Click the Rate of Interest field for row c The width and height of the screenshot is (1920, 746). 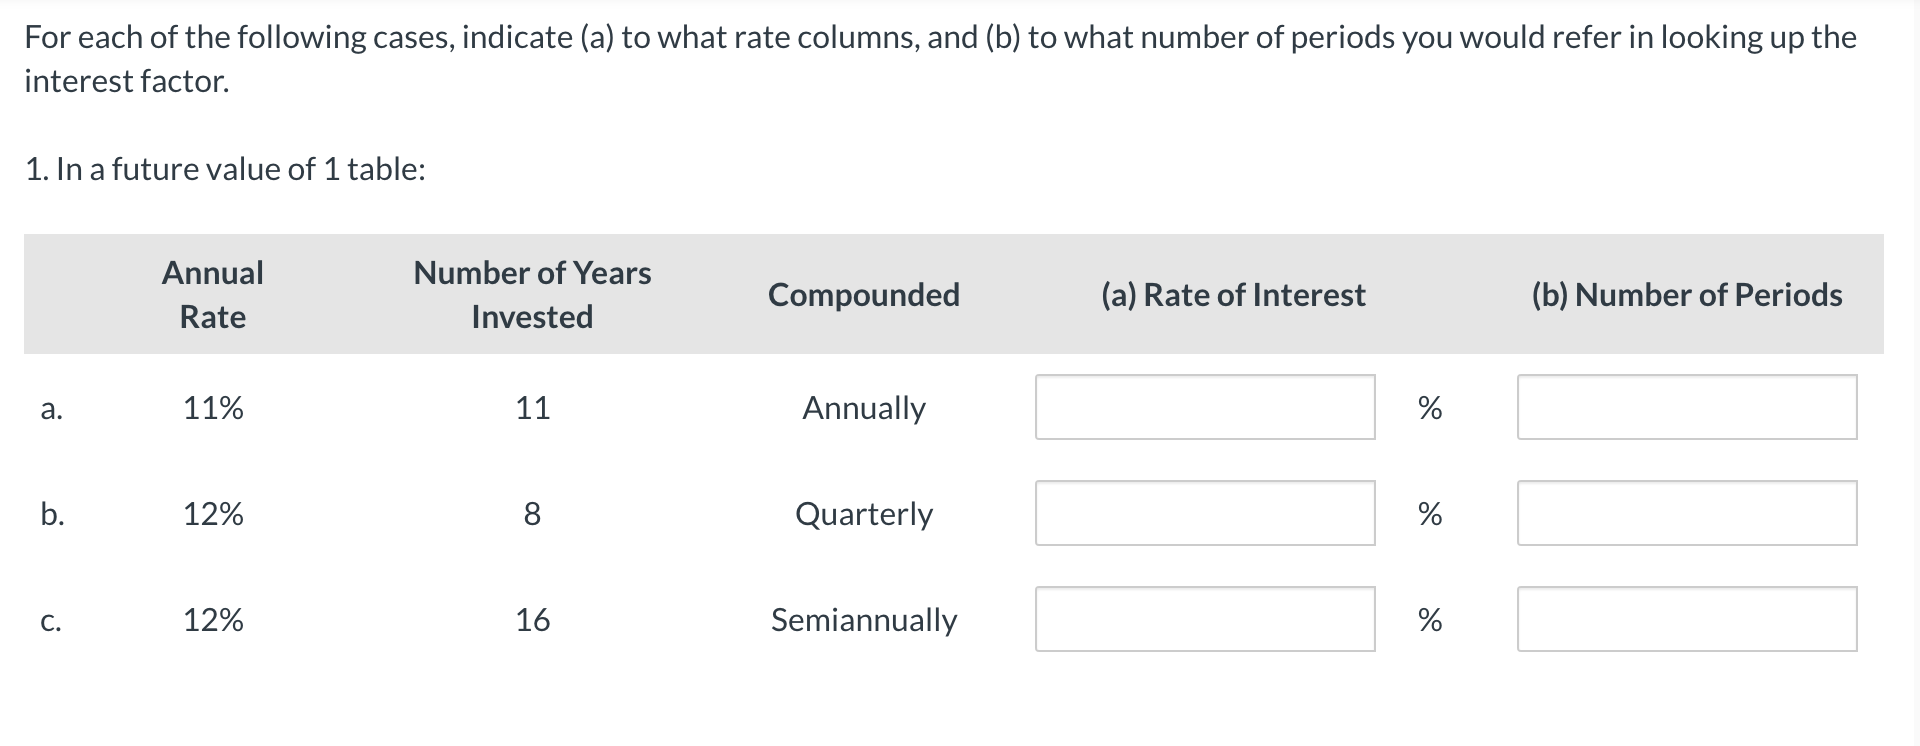click(x=1205, y=620)
